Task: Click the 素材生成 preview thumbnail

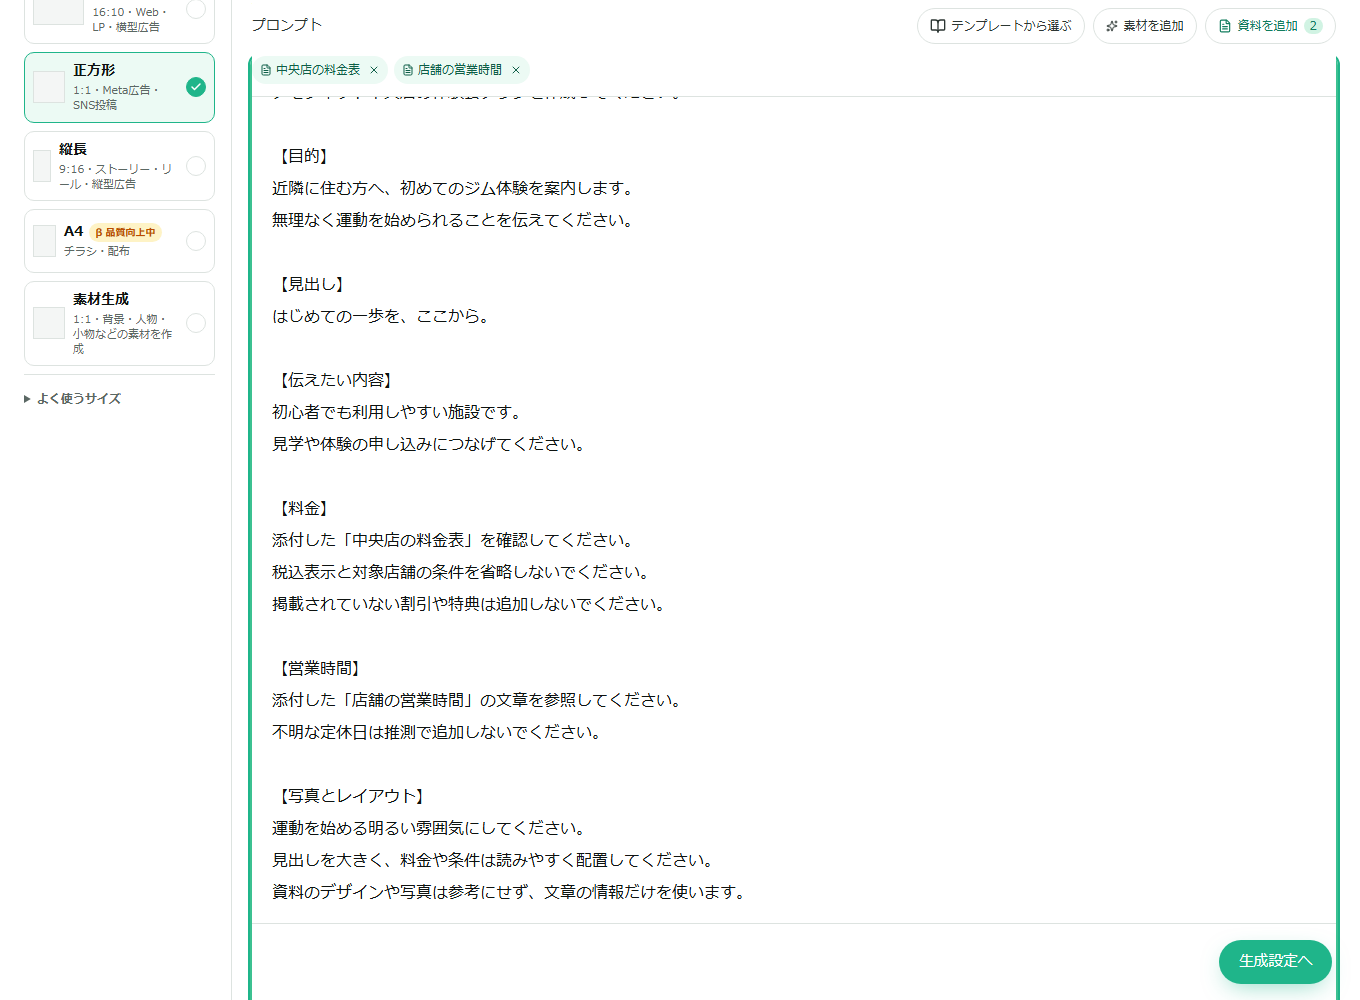Action: (49, 323)
